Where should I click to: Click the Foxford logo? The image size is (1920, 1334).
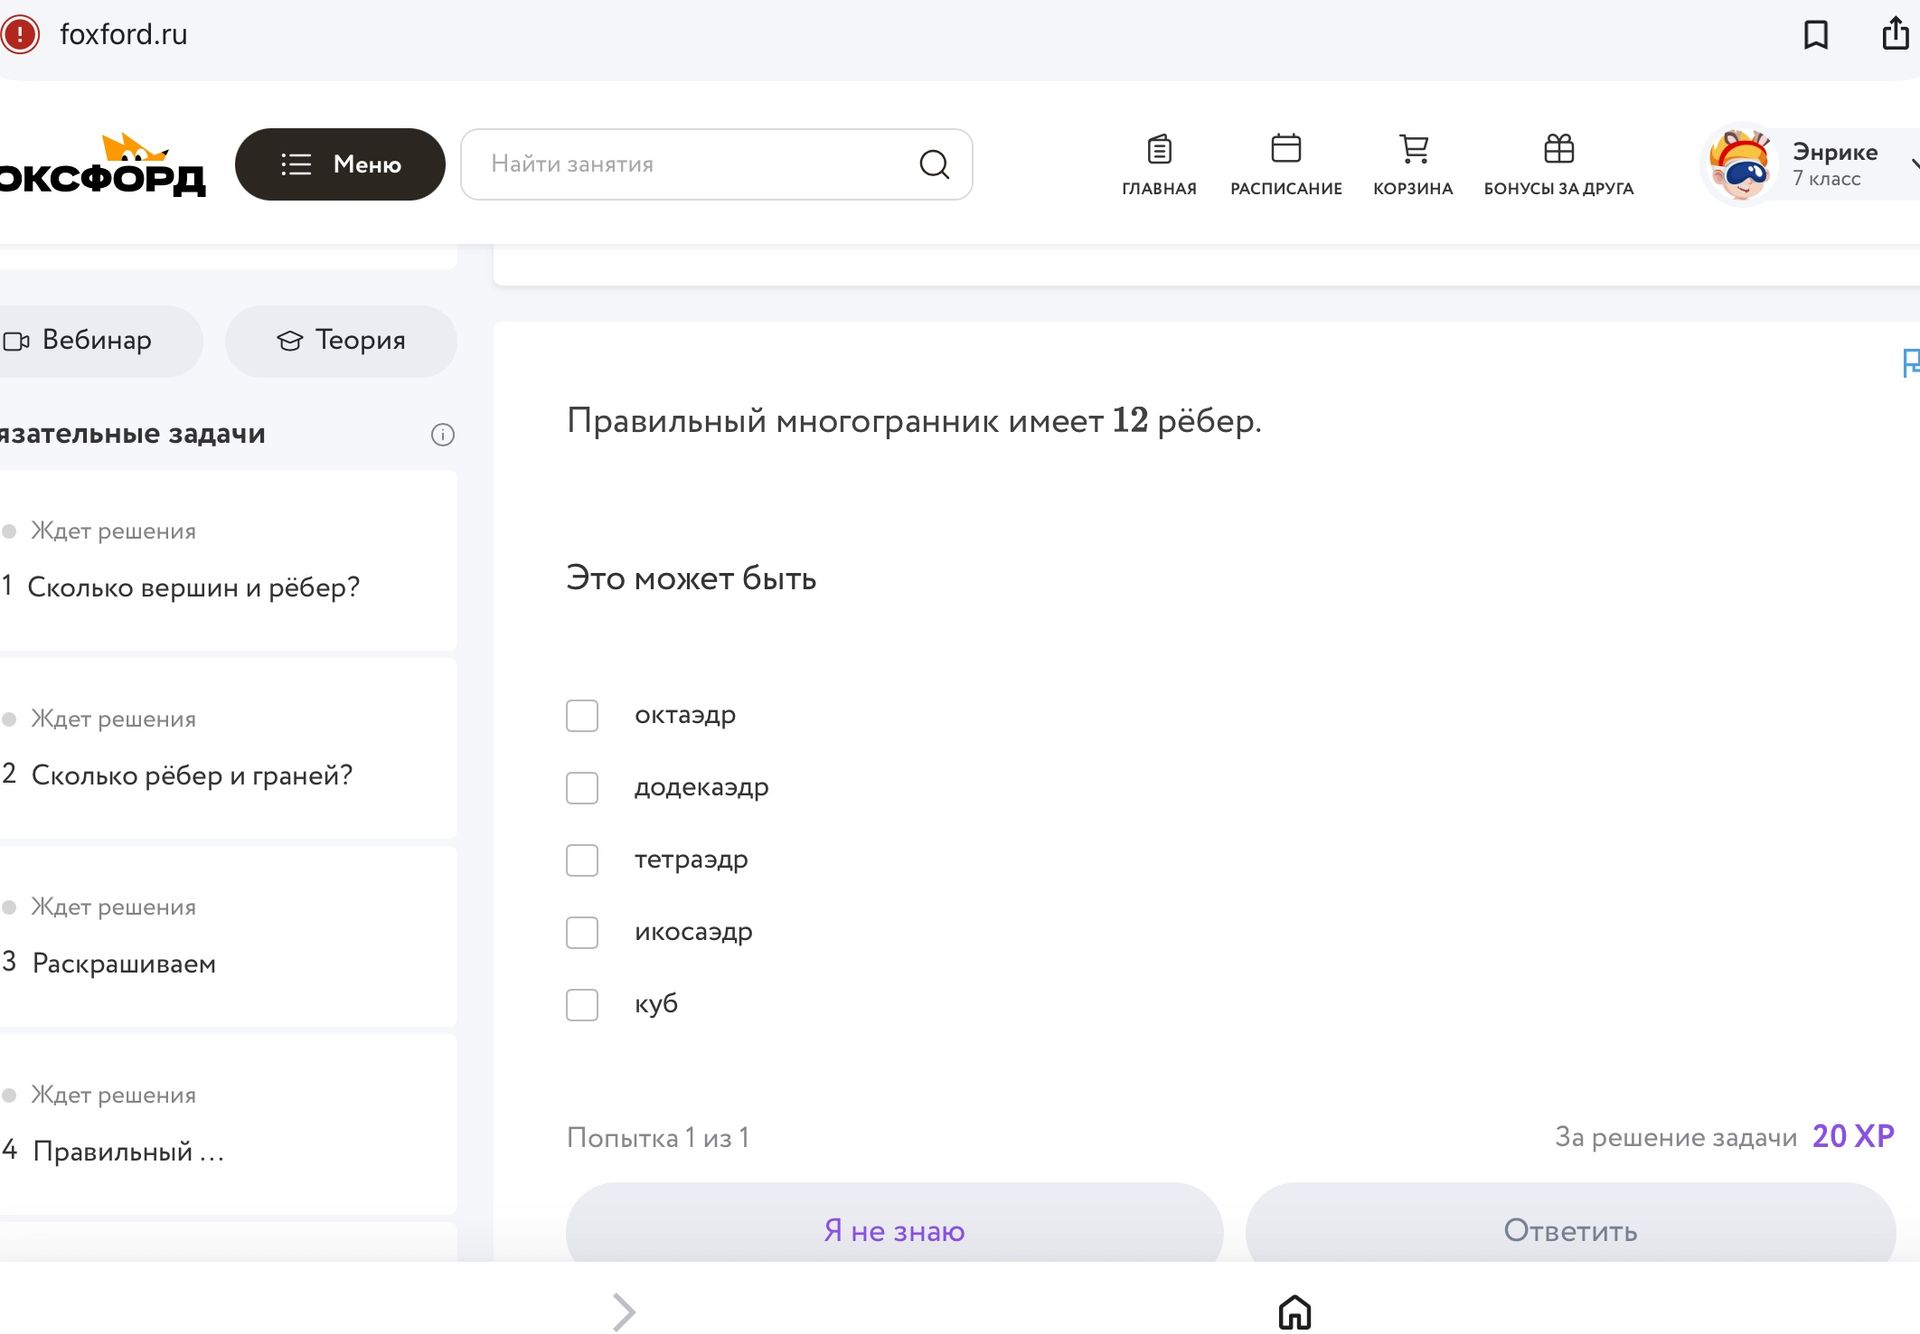[102, 165]
